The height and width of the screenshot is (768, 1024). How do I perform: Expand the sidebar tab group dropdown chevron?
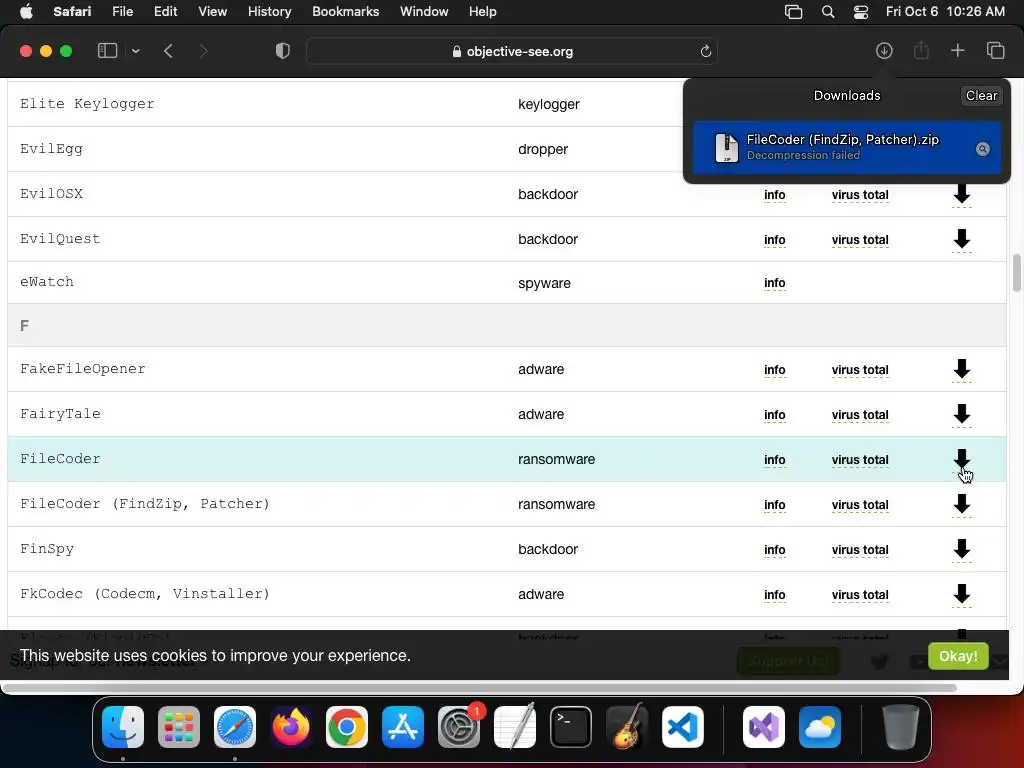(x=135, y=51)
